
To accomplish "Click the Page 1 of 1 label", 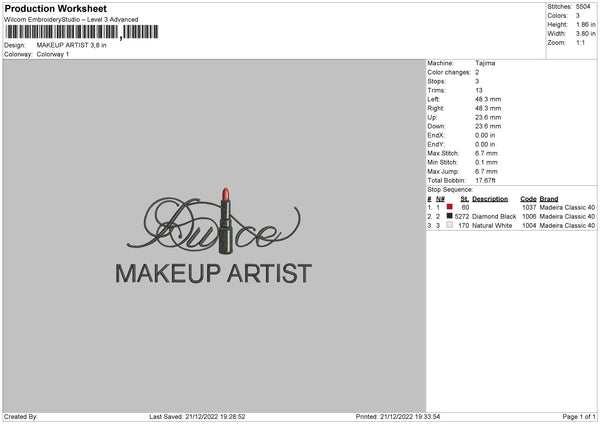I will [x=579, y=417].
